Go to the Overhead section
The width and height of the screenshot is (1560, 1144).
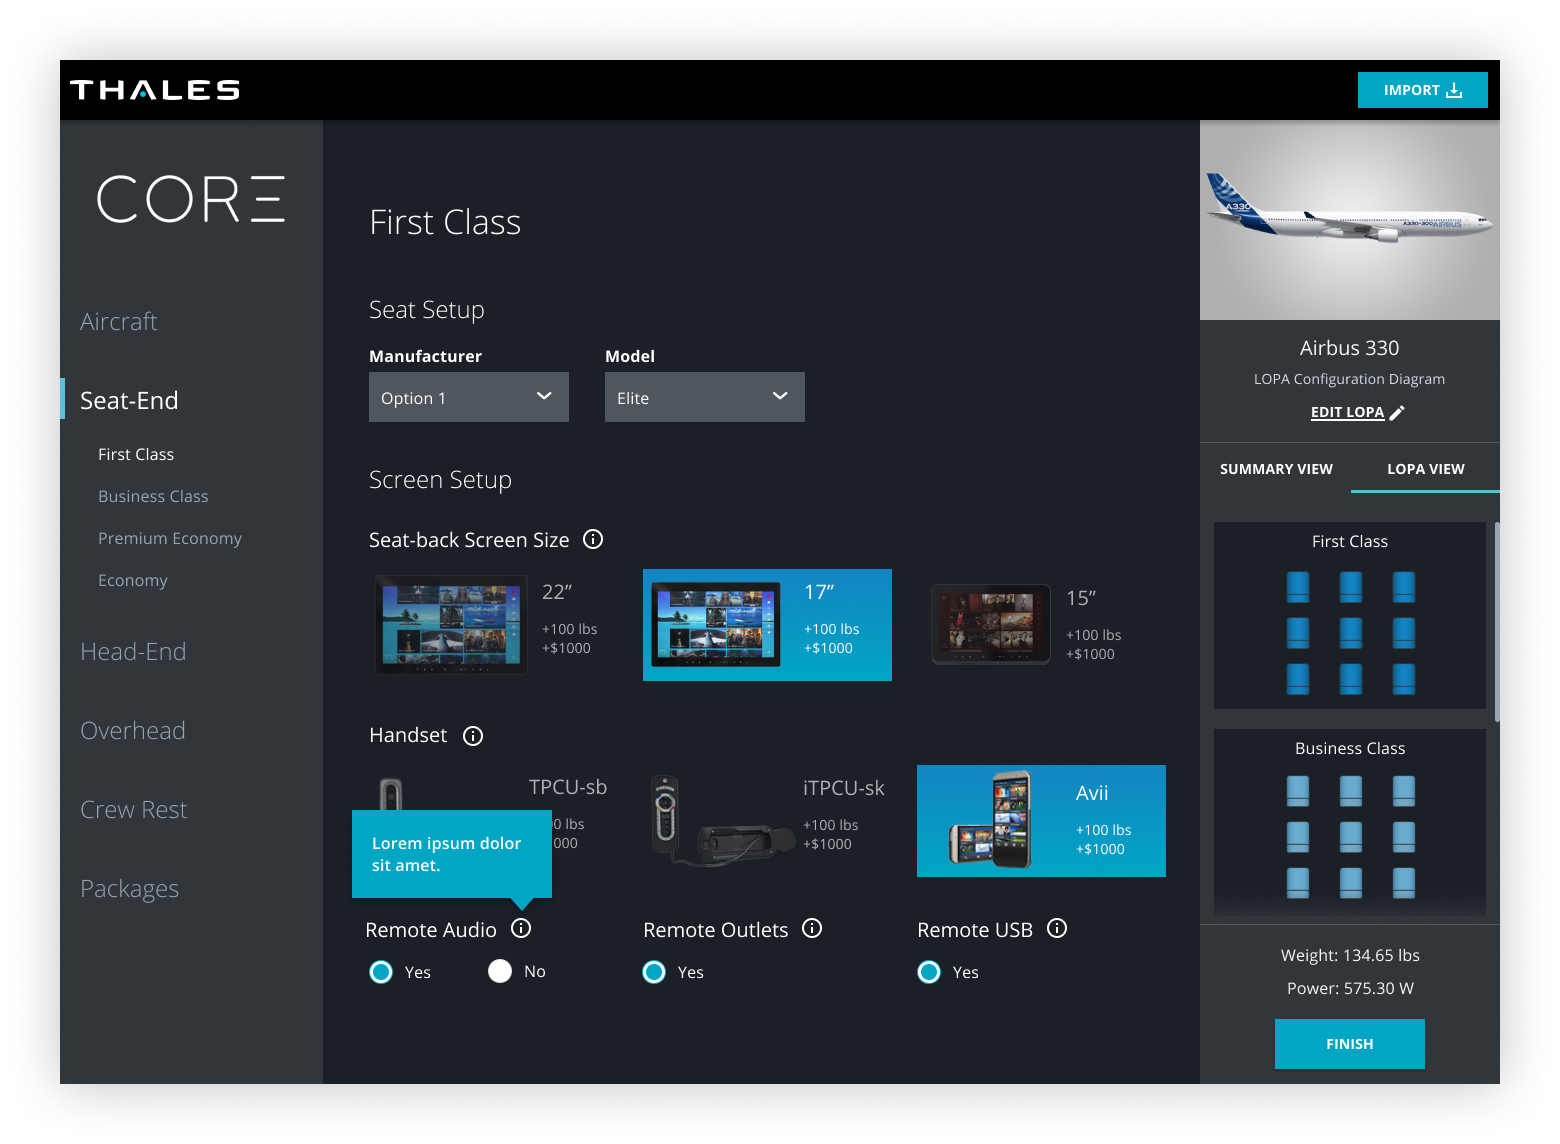coord(133,730)
